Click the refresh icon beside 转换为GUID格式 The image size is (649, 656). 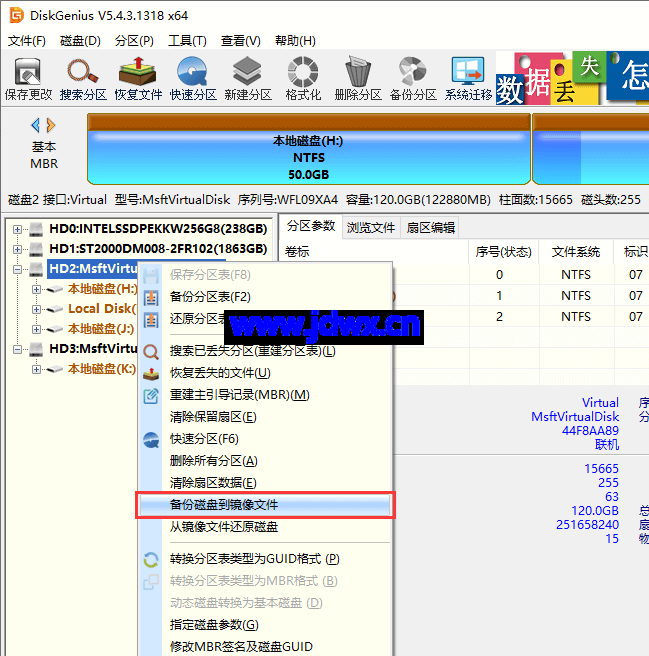tap(151, 559)
